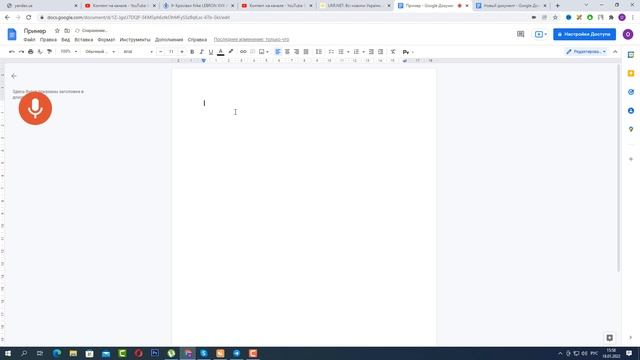Screen dimensions: 640x360
Task: Open the Дополнения menu
Action: coord(169,40)
